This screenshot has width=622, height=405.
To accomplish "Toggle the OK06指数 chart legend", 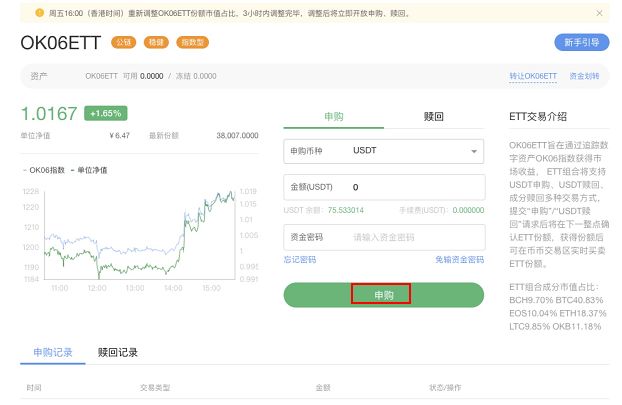I will [x=44, y=170].
